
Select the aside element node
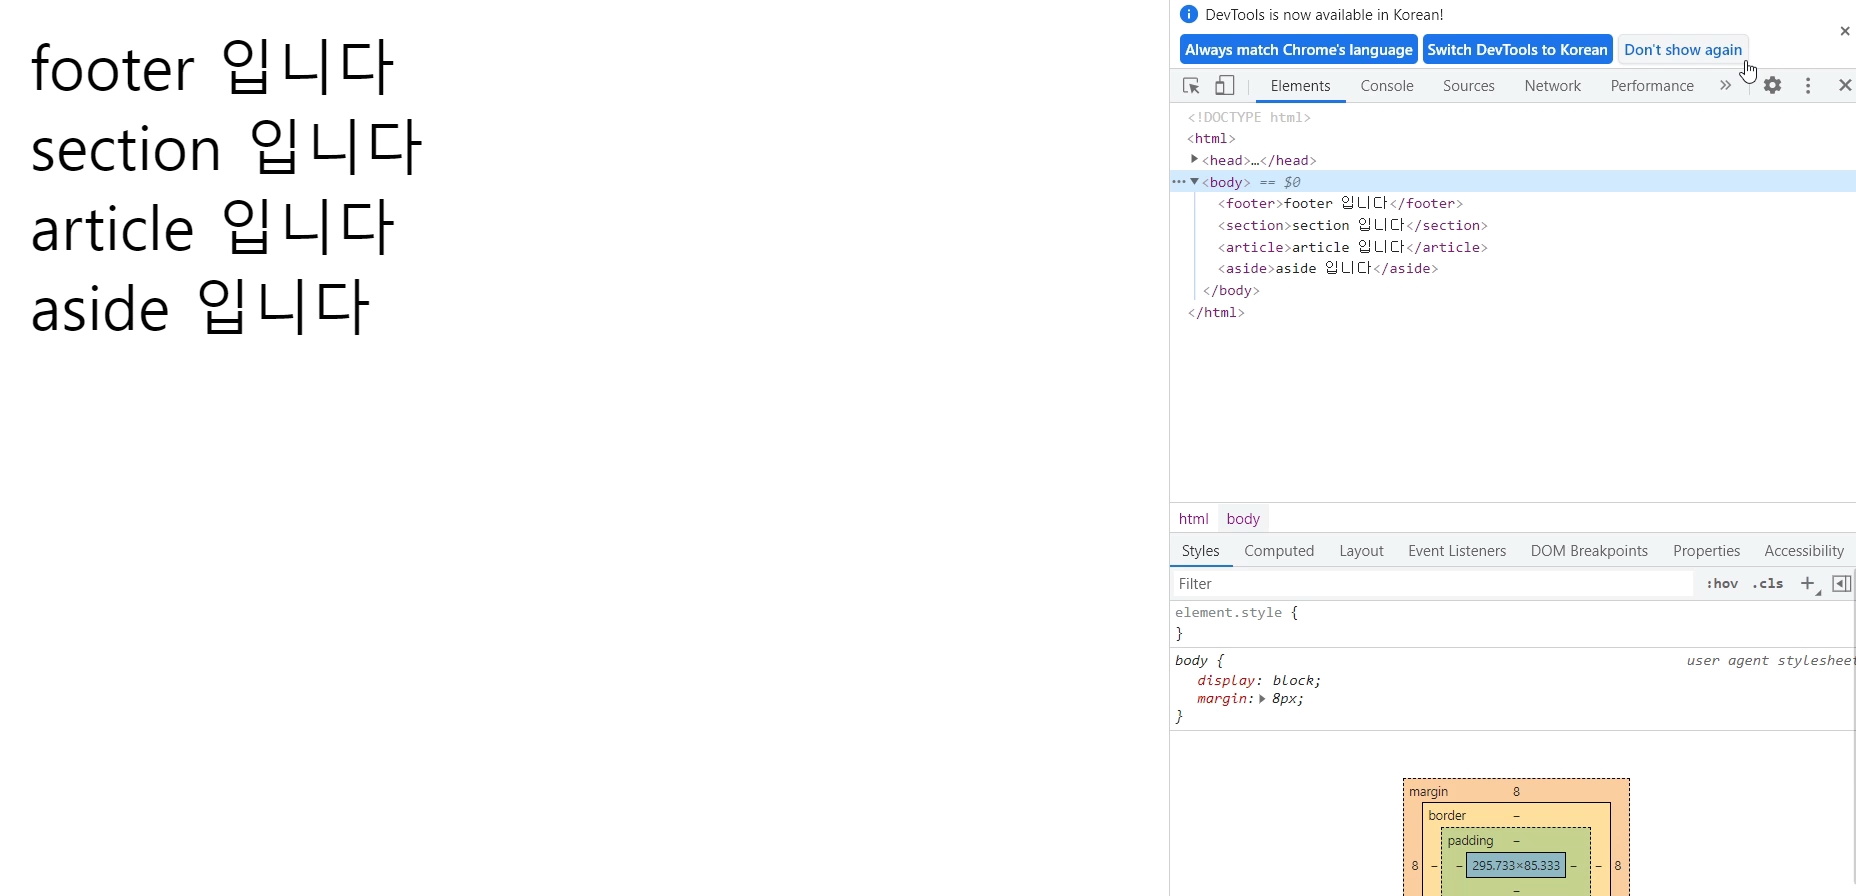[1327, 269]
